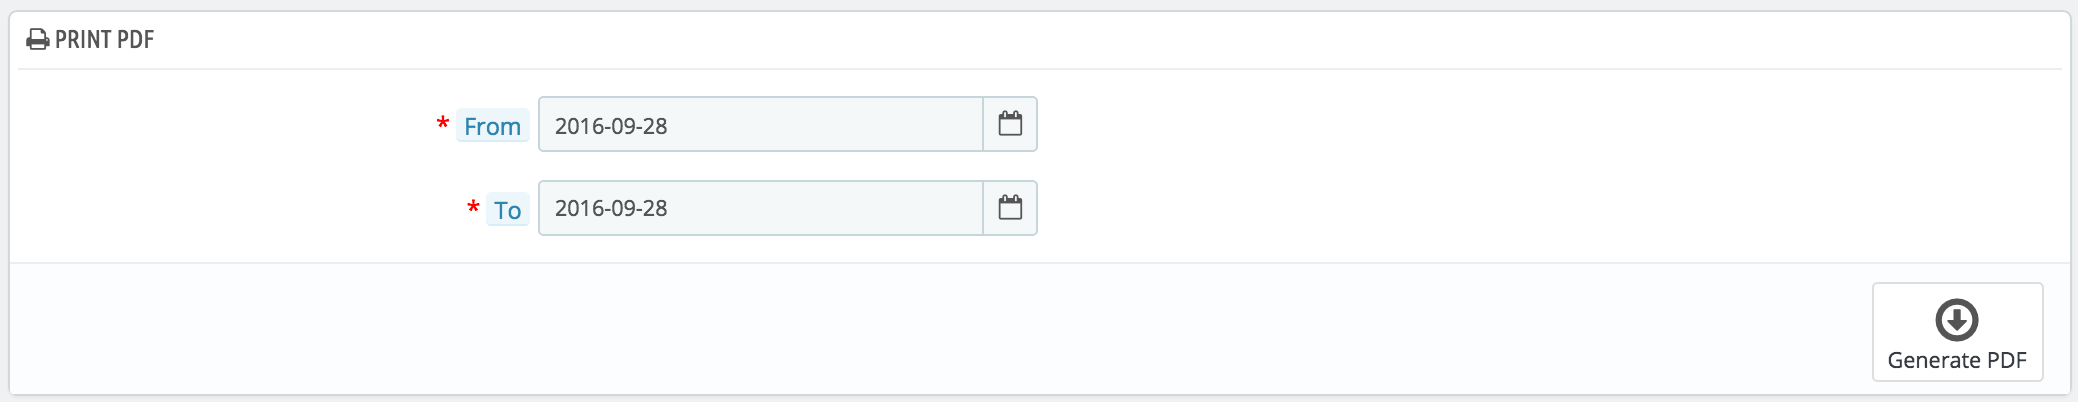Image resolution: width=2078 pixels, height=402 pixels.
Task: Click the blank panel footer left of Generate PDF
Action: (x=900, y=330)
